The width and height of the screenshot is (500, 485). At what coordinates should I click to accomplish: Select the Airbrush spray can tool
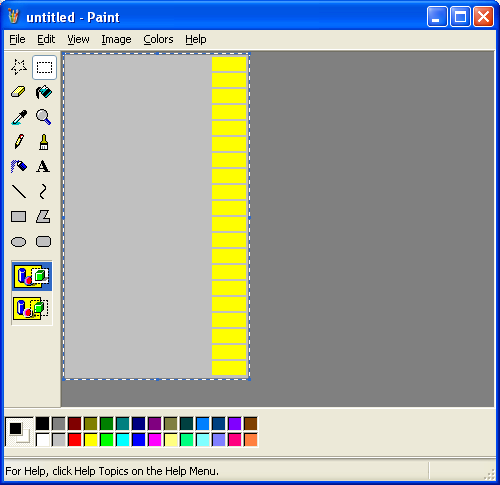click(19, 166)
